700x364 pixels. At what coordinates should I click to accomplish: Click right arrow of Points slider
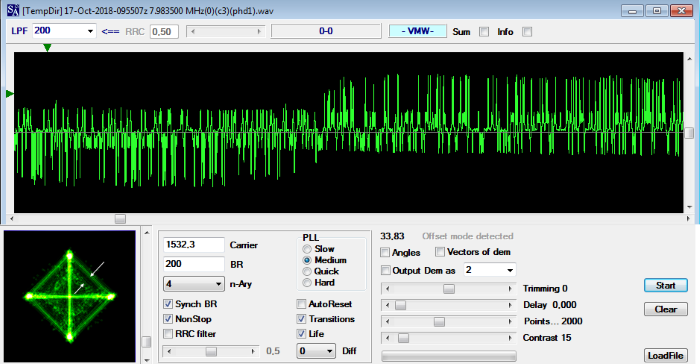click(510, 322)
